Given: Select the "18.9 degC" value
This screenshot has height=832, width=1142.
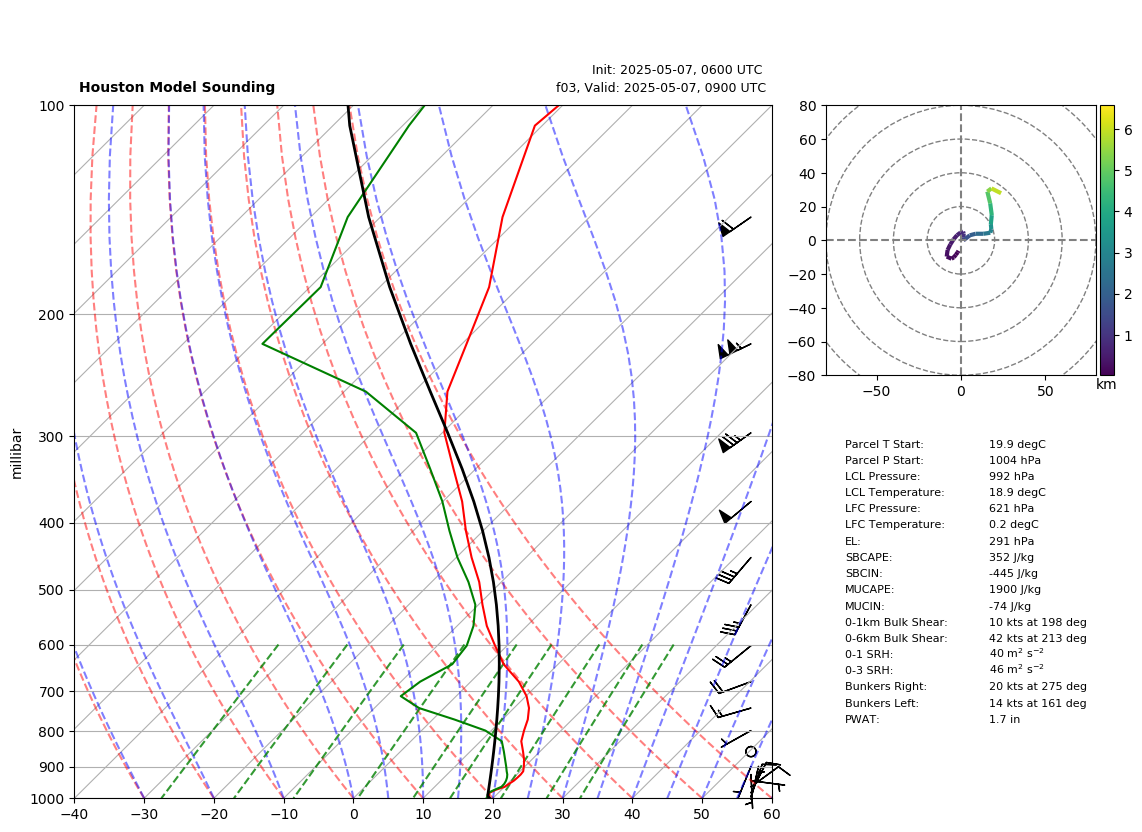Looking at the screenshot, I should 1017,492.
